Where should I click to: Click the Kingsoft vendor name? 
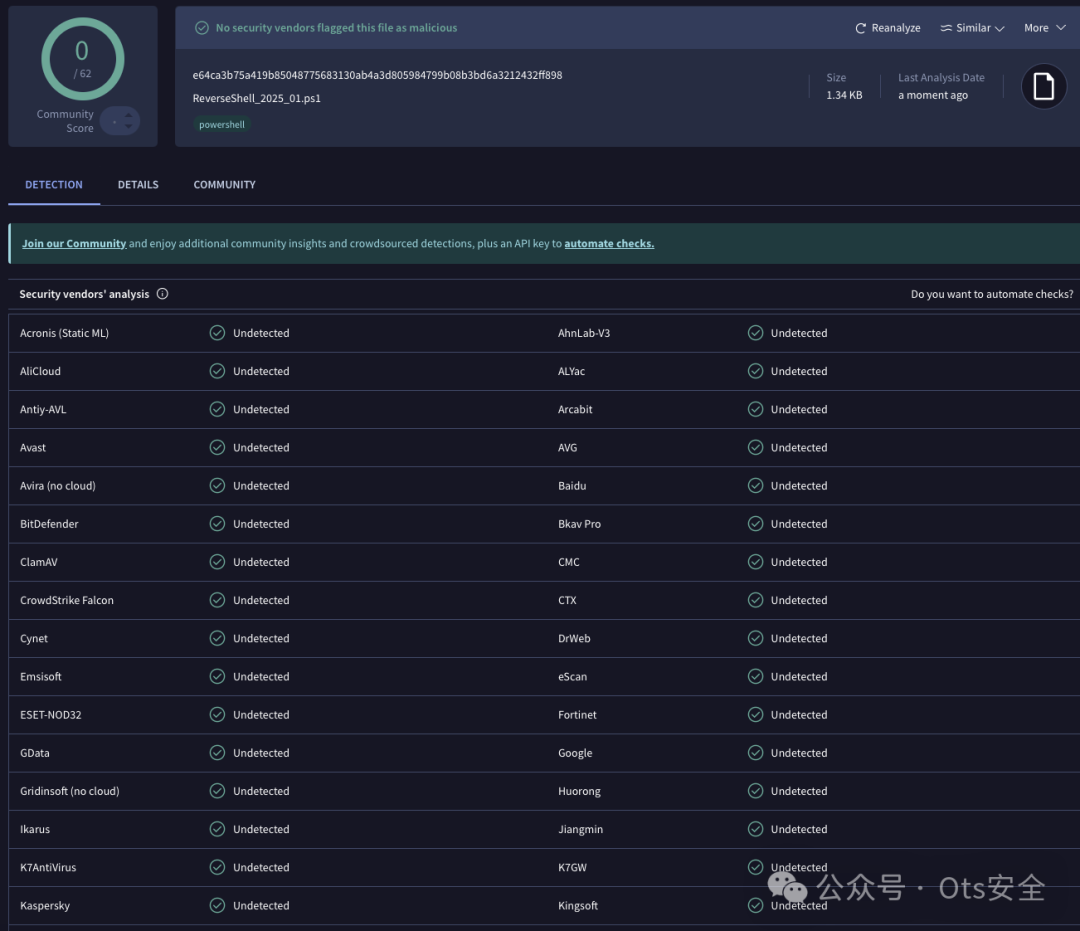pyautogui.click(x=578, y=906)
